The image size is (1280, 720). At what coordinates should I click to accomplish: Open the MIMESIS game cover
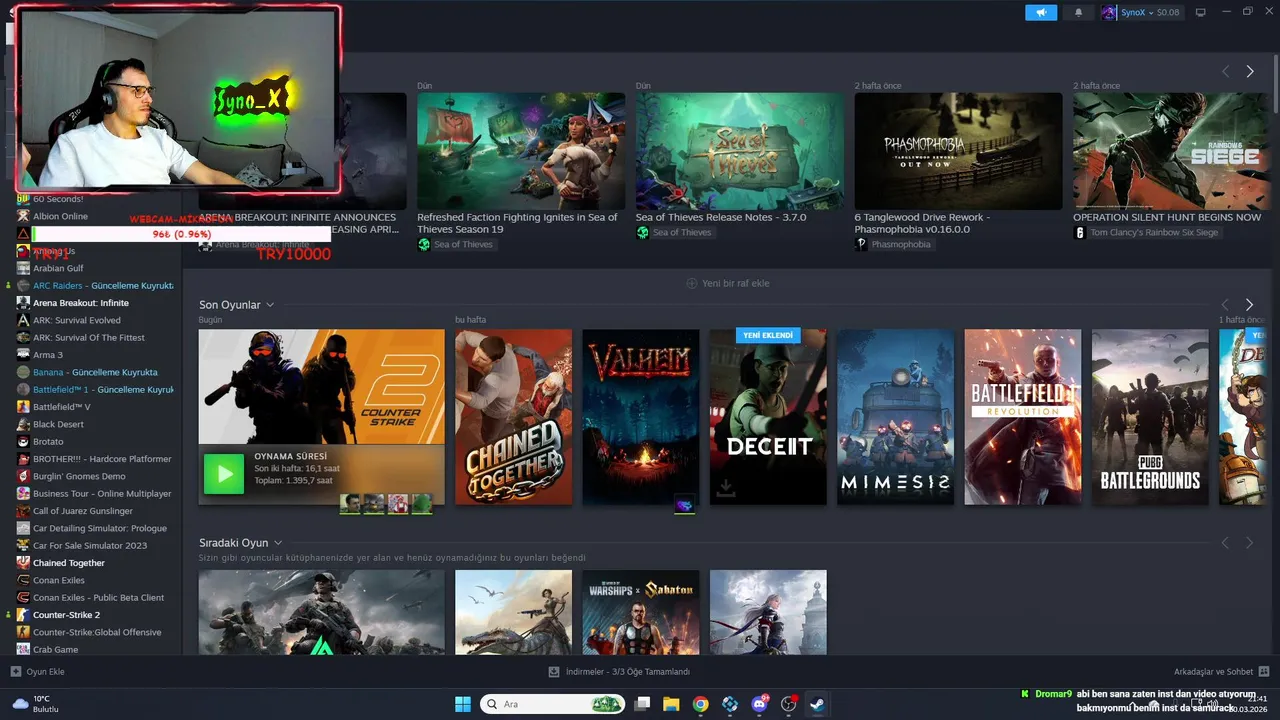895,417
